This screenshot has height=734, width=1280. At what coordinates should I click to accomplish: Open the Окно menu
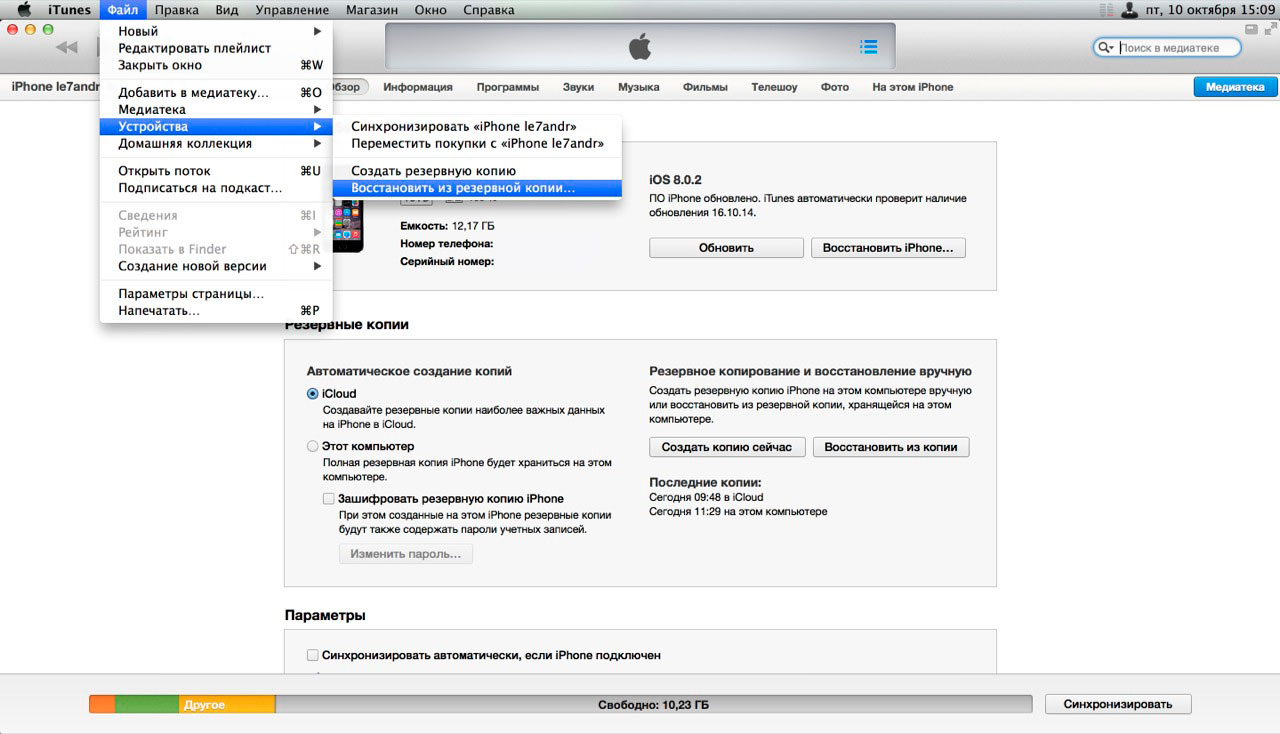click(430, 10)
